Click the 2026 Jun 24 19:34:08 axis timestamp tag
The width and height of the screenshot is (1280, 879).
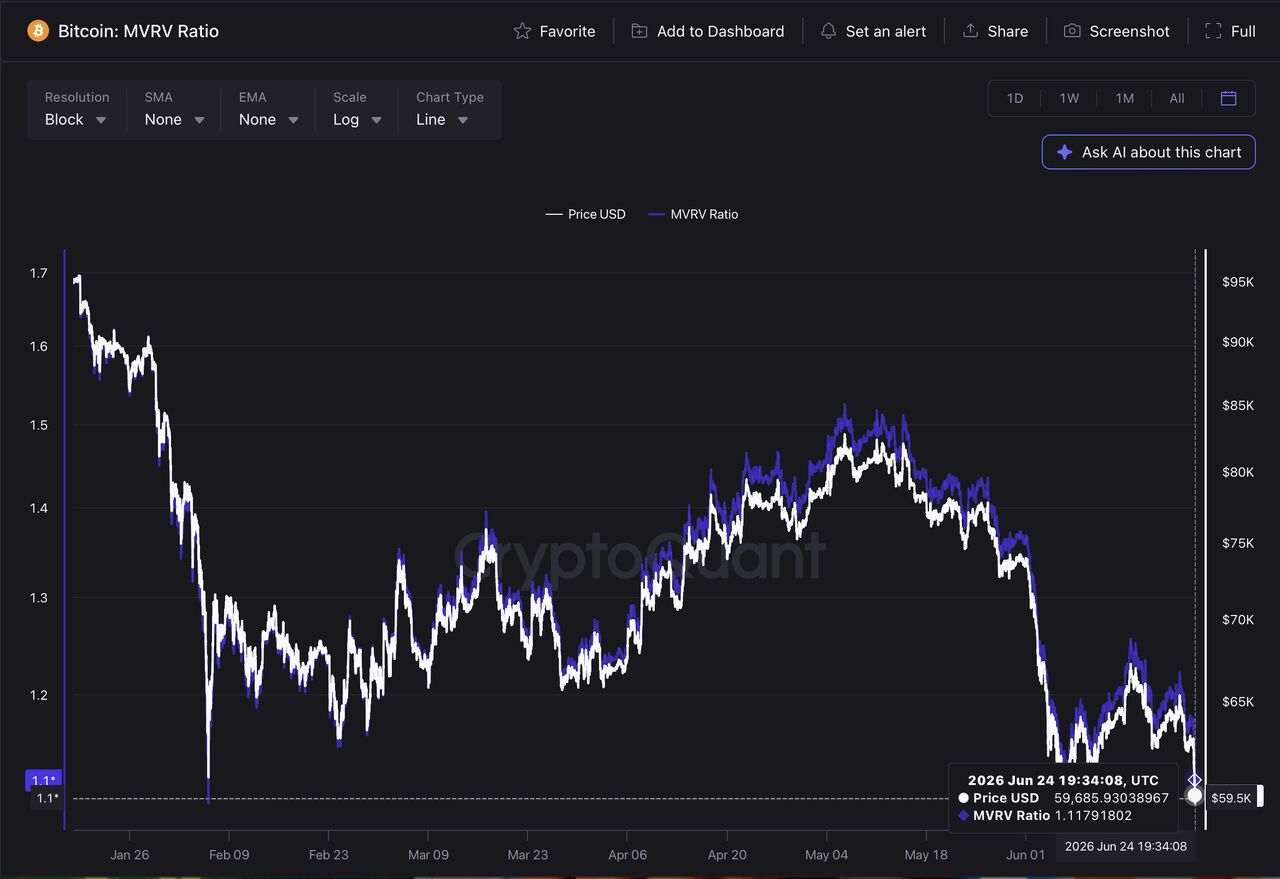click(1126, 847)
